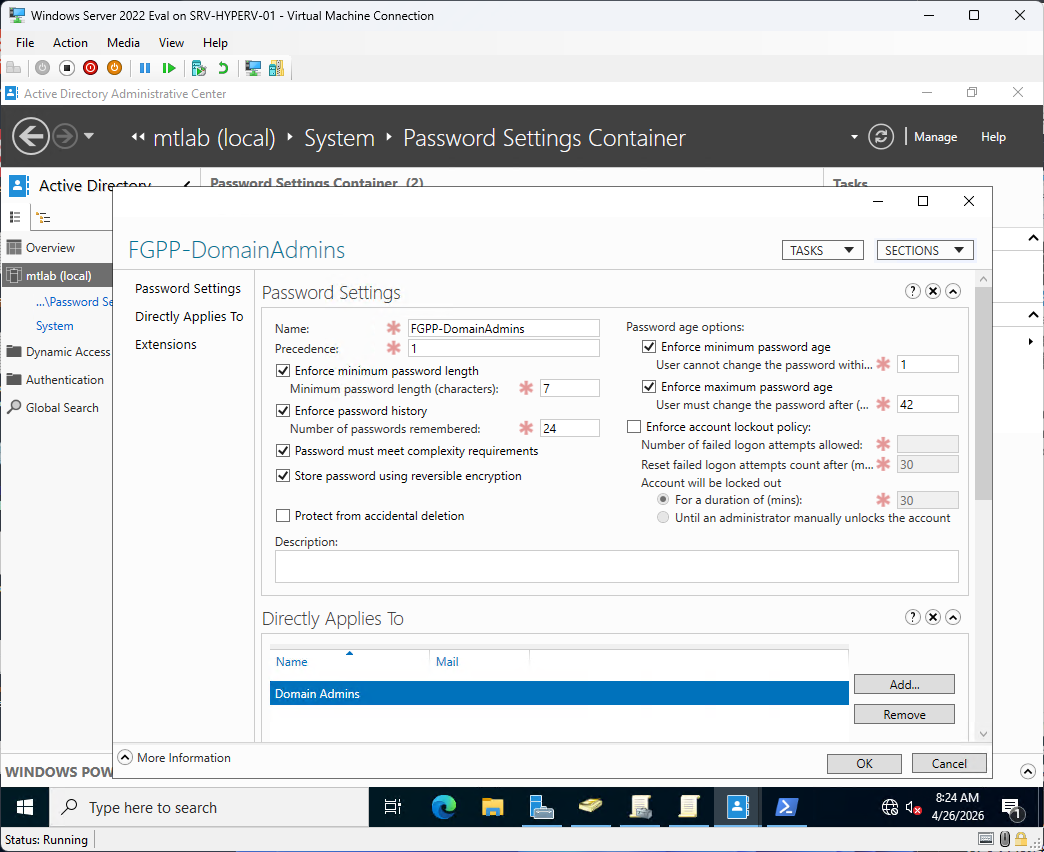Image resolution: width=1044 pixels, height=852 pixels.
Task: Click the network globe tray icon
Action: [890, 807]
